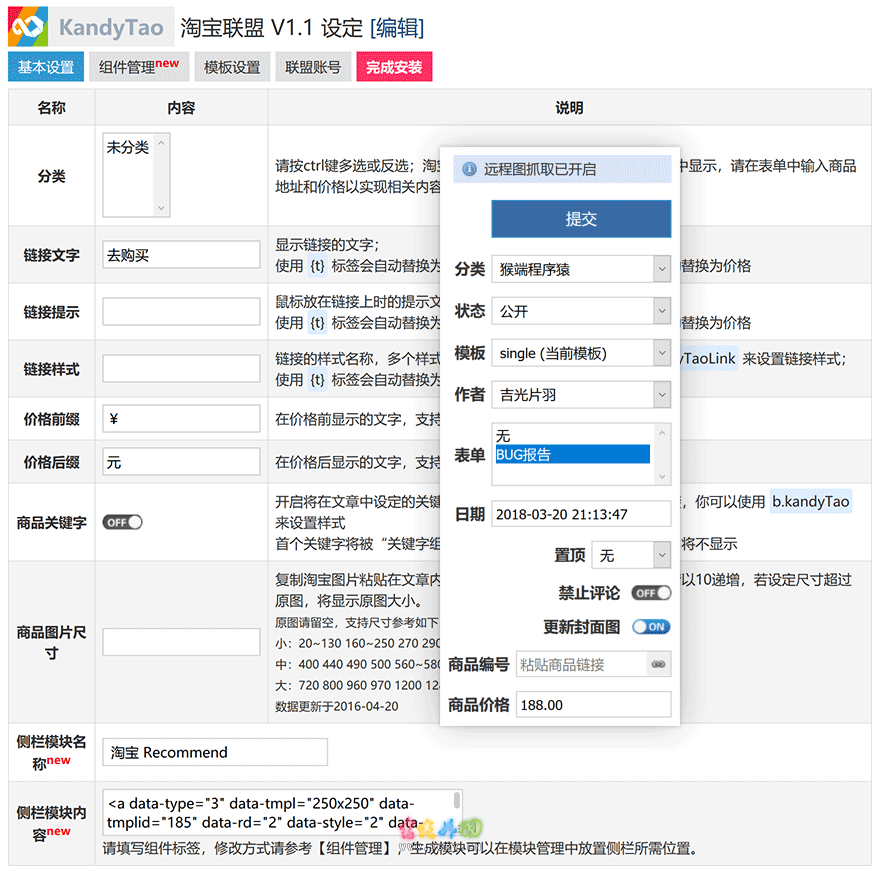Viewport: 880px width, 872px height.
Task: Click the b.kandyTao code tag
Action: [810, 501]
